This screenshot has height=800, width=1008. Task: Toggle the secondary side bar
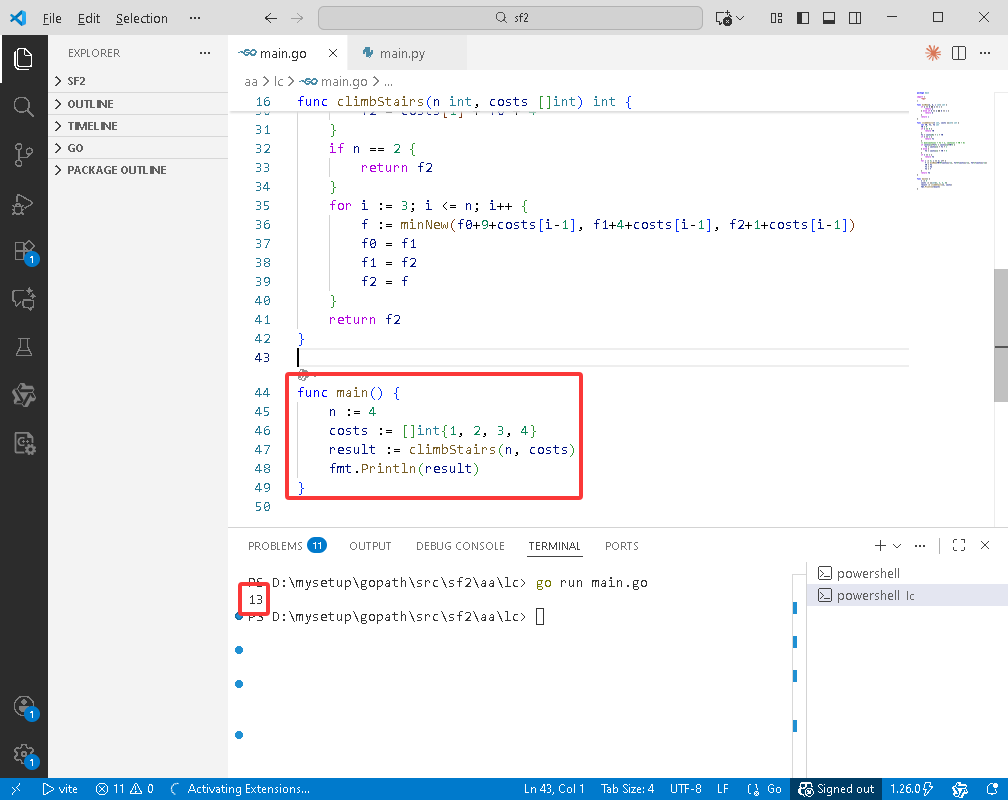[855, 18]
